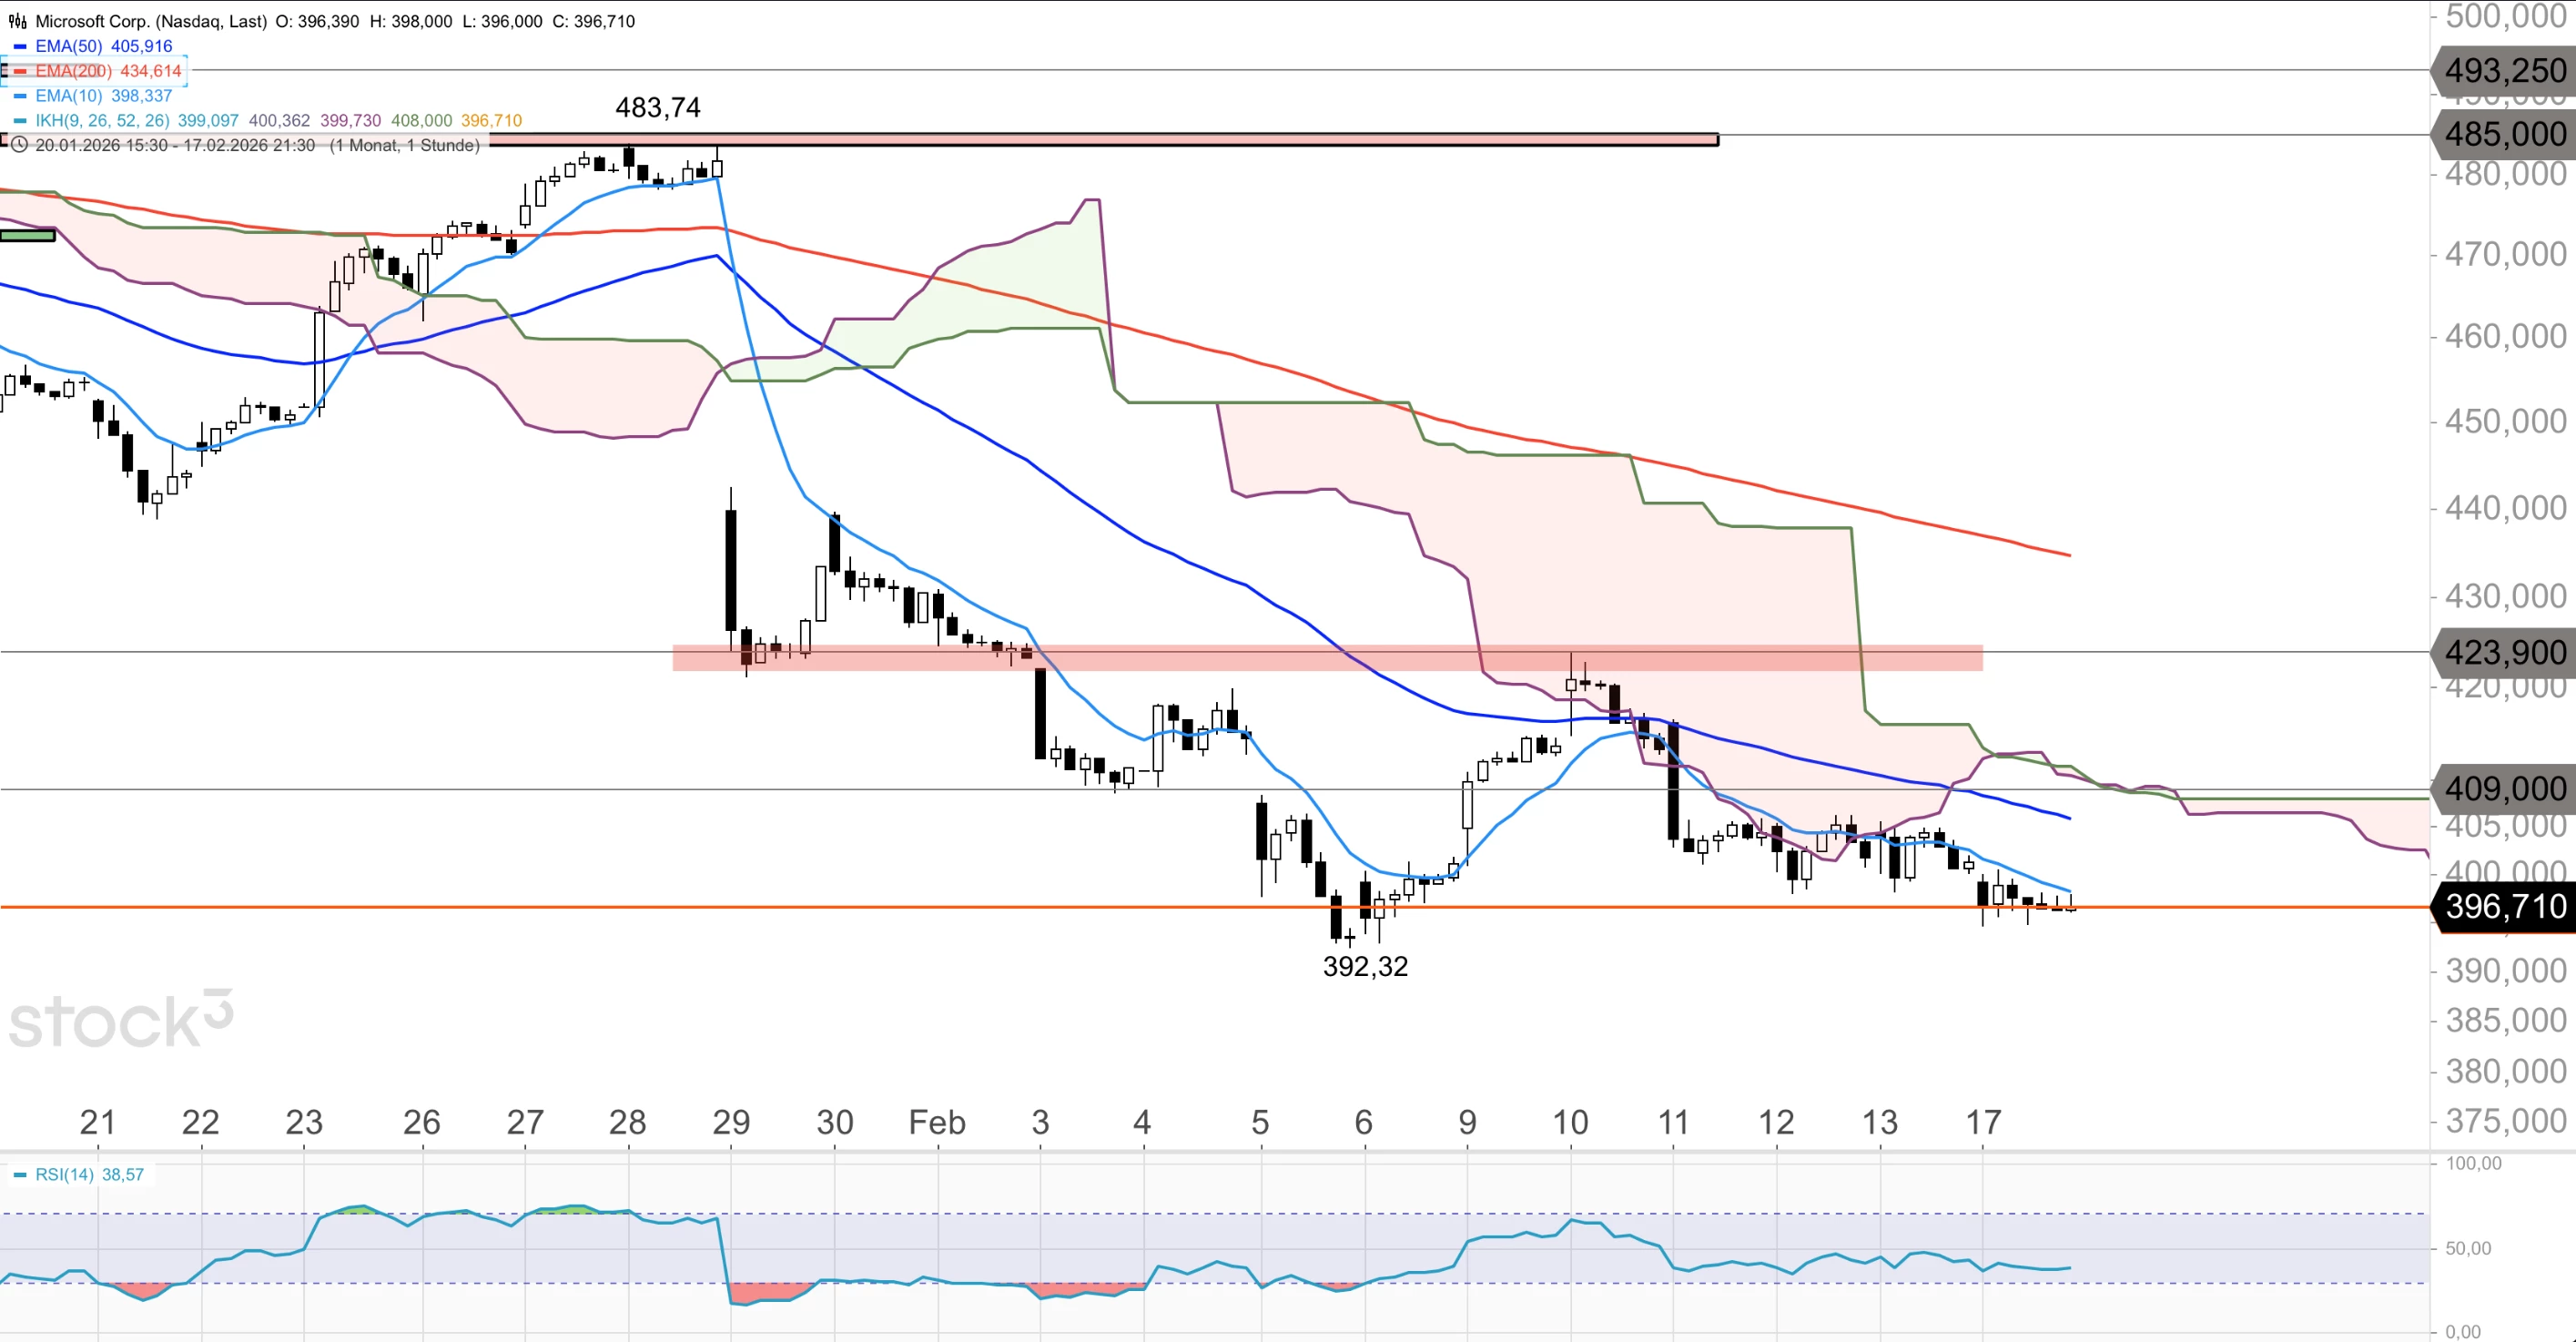The height and width of the screenshot is (1342, 2576).
Task: Click the RSI(14) legend color marker
Action: [x=20, y=1175]
